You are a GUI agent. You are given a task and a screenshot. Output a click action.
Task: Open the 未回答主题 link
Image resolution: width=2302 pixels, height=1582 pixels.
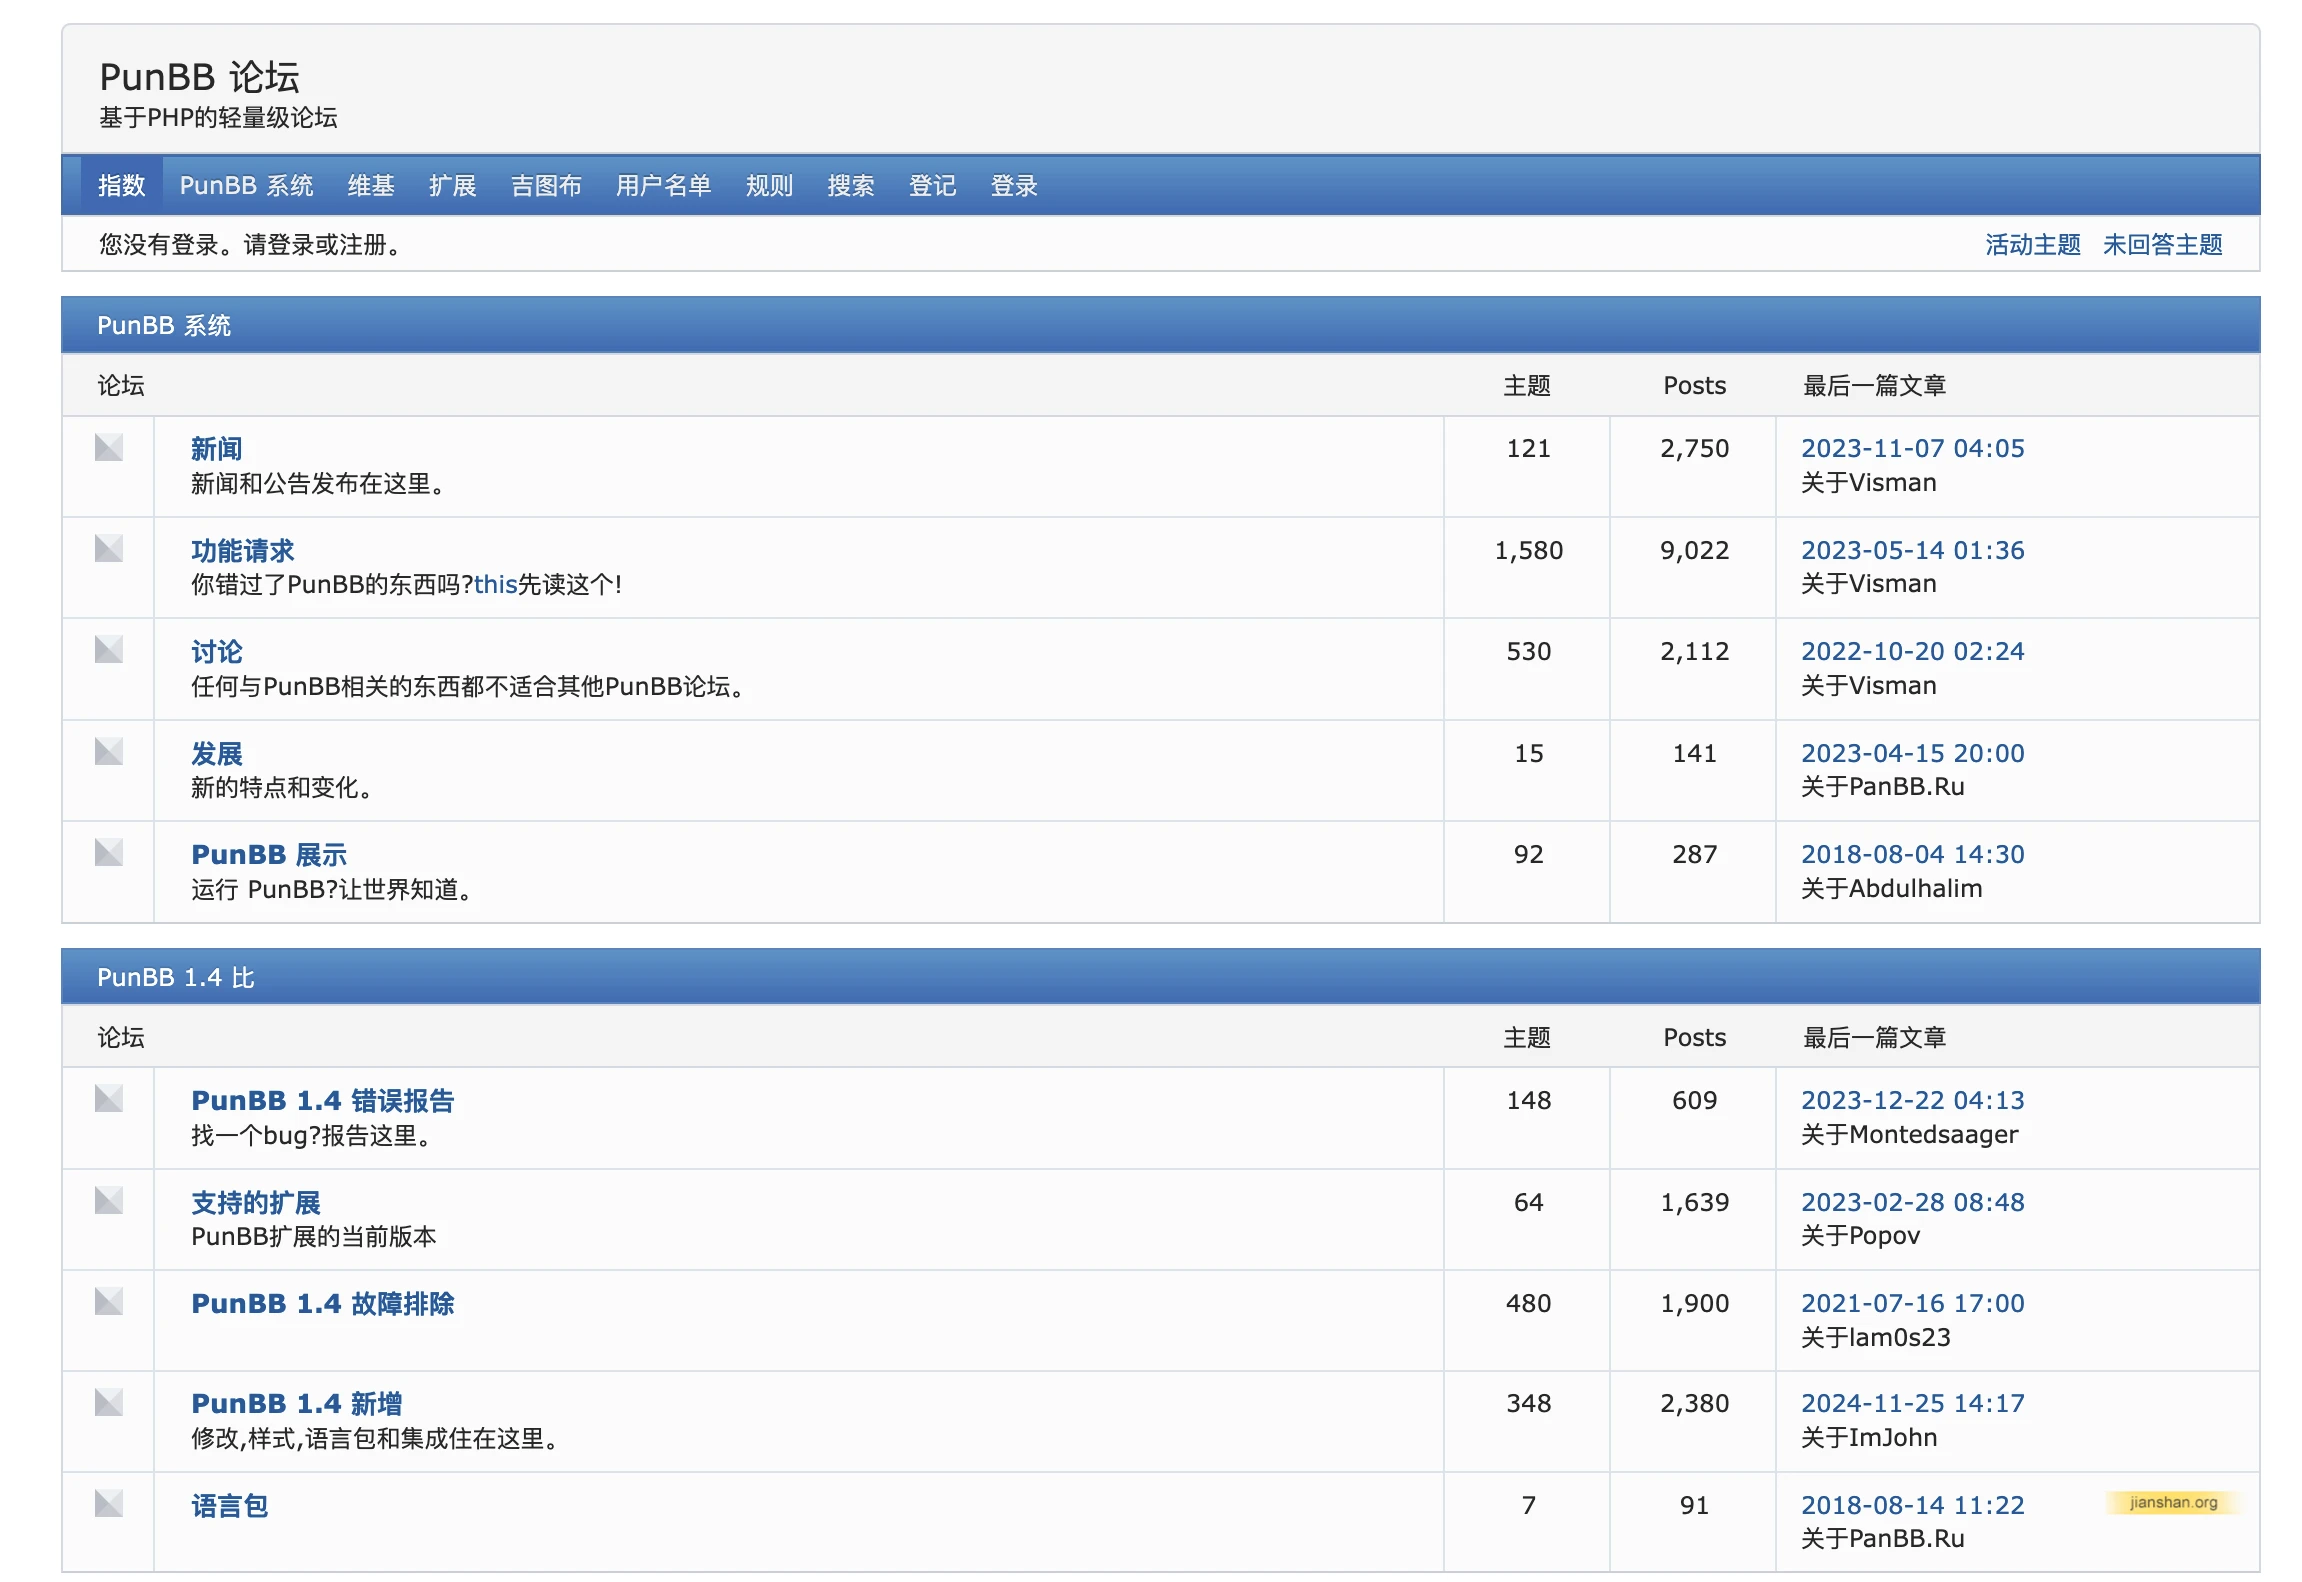[2162, 245]
